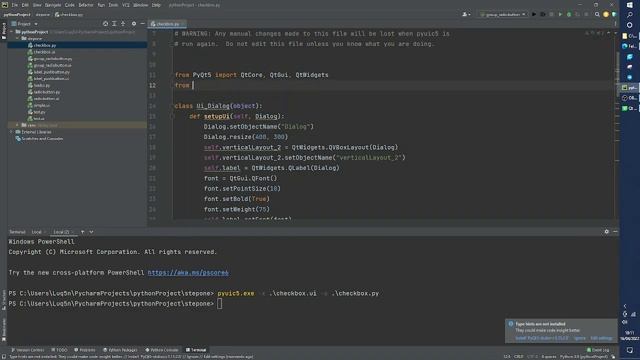Image resolution: width=640 pixels, height=360 pixels.
Task: Open Event Log tool window
Action: pyautogui.click(x=598, y=350)
